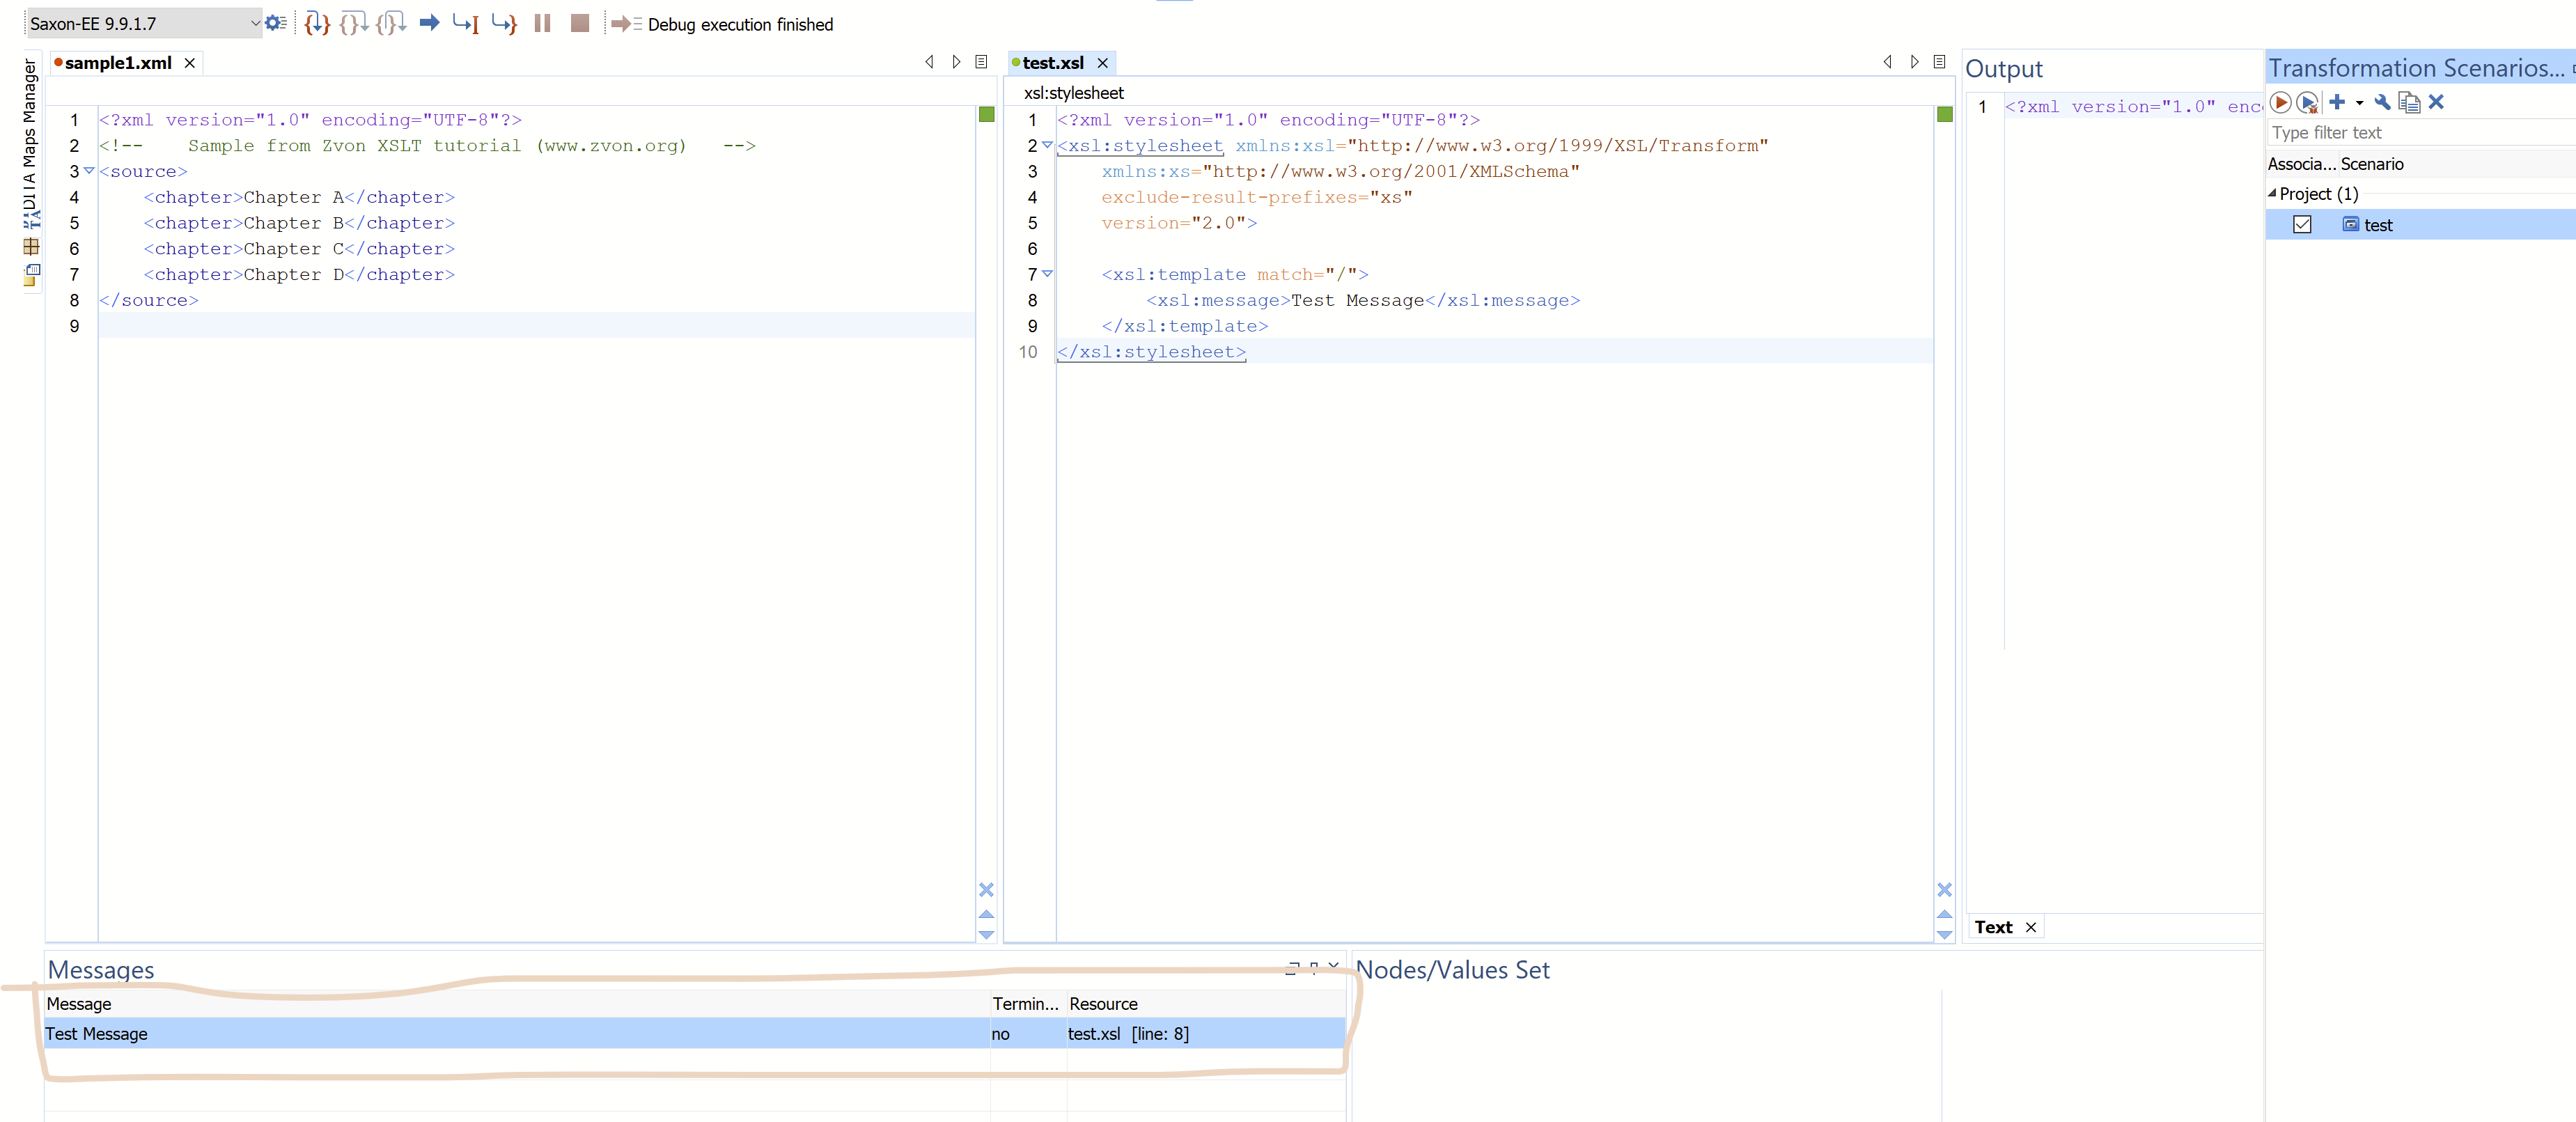Click the Association column header

click(x=2301, y=164)
